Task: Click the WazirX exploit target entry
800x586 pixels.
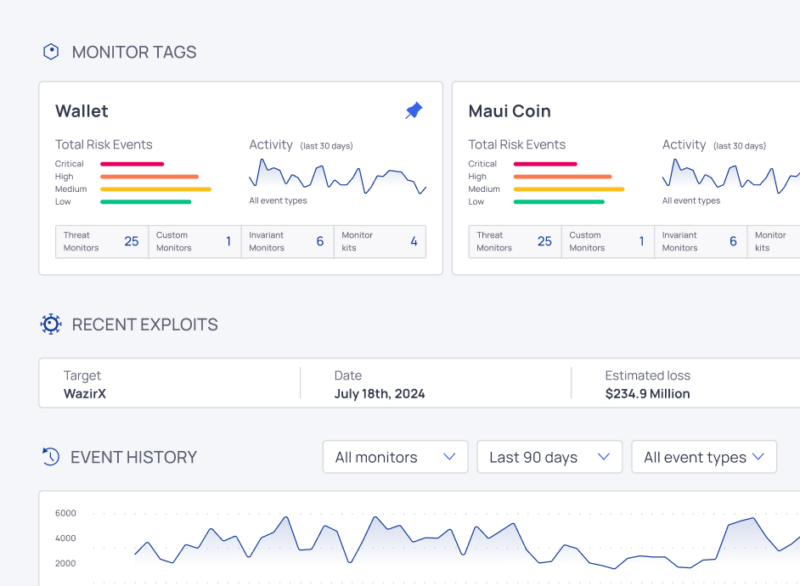Action: click(x=87, y=394)
